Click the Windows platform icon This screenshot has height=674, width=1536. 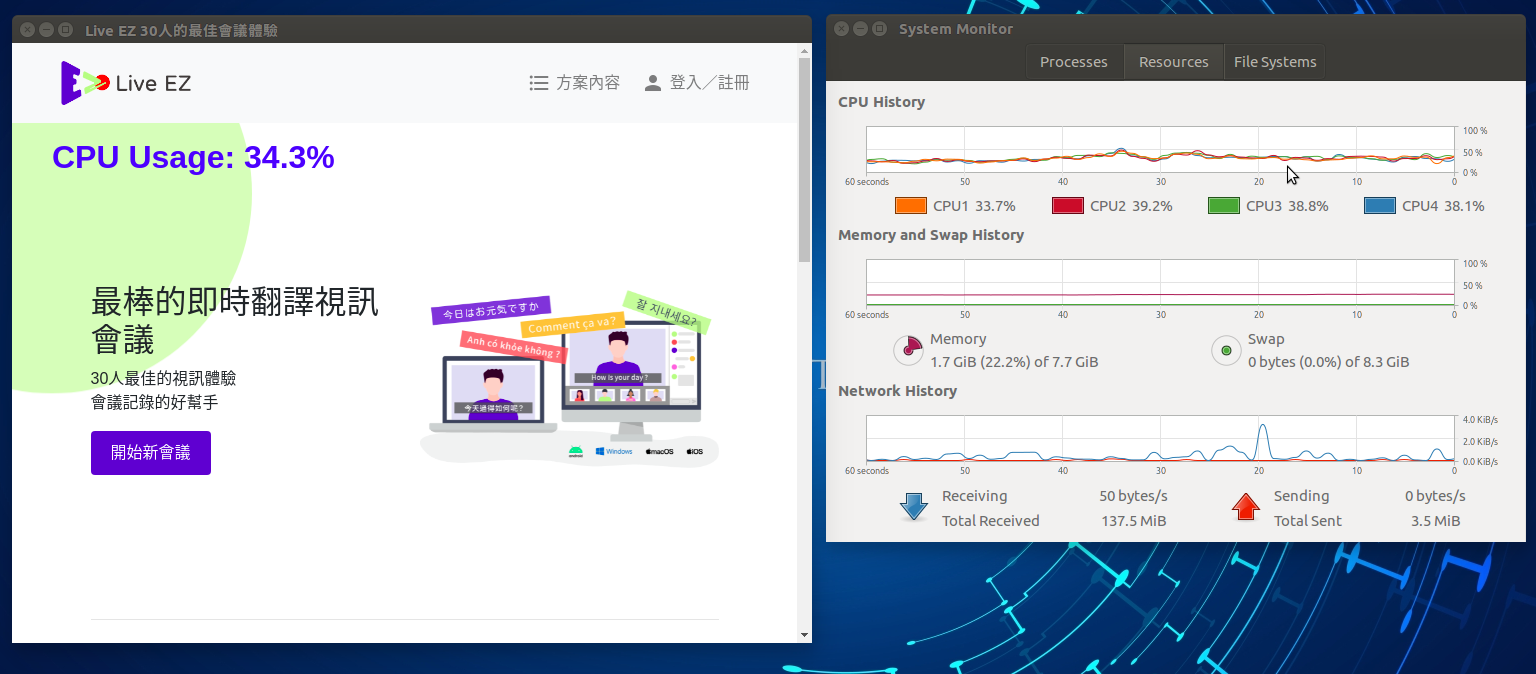614,451
